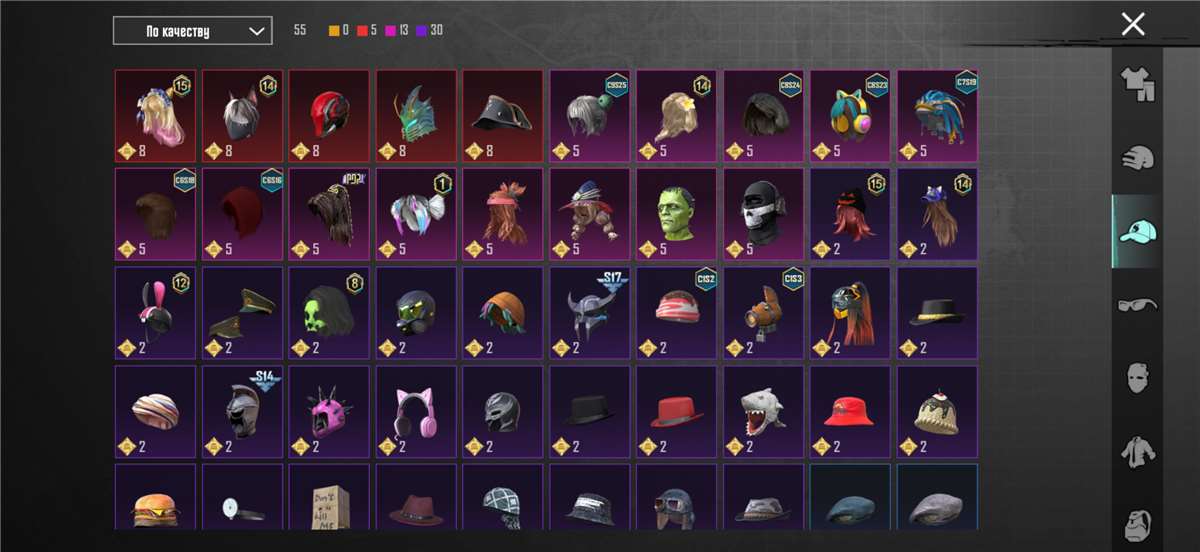This screenshot has height=552, width=1200.
Task: Pick the black pirate tricorn hat
Action: point(503,116)
